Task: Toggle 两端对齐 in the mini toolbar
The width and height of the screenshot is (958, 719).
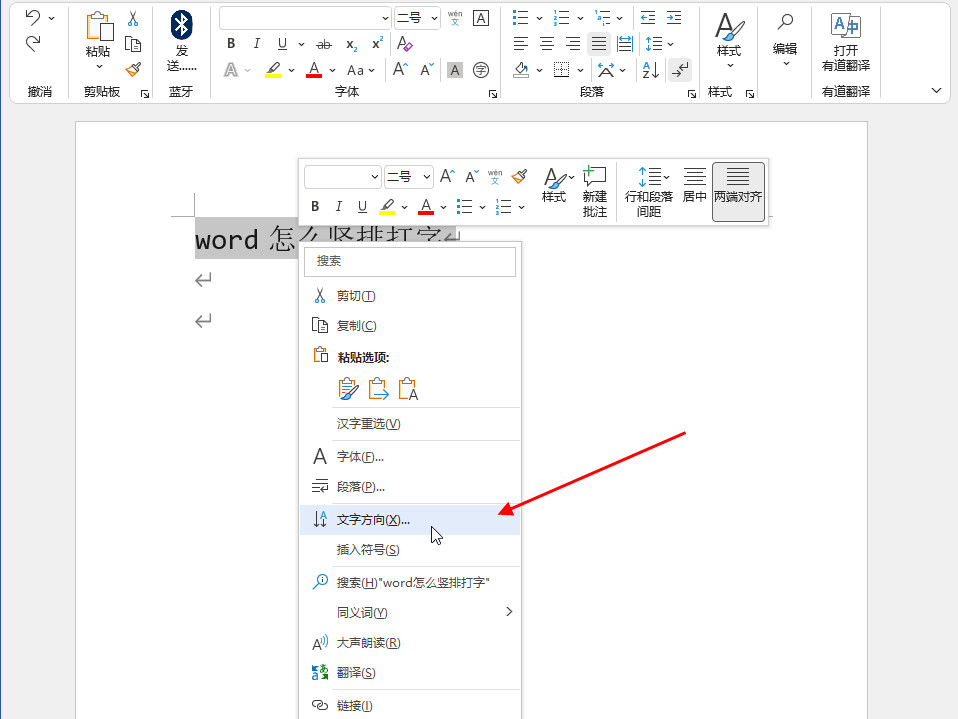Action: pos(738,191)
